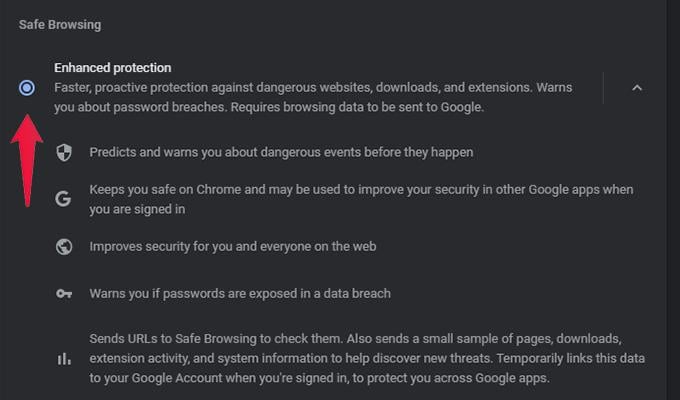Click the Predicts and warns you text

coord(281,152)
